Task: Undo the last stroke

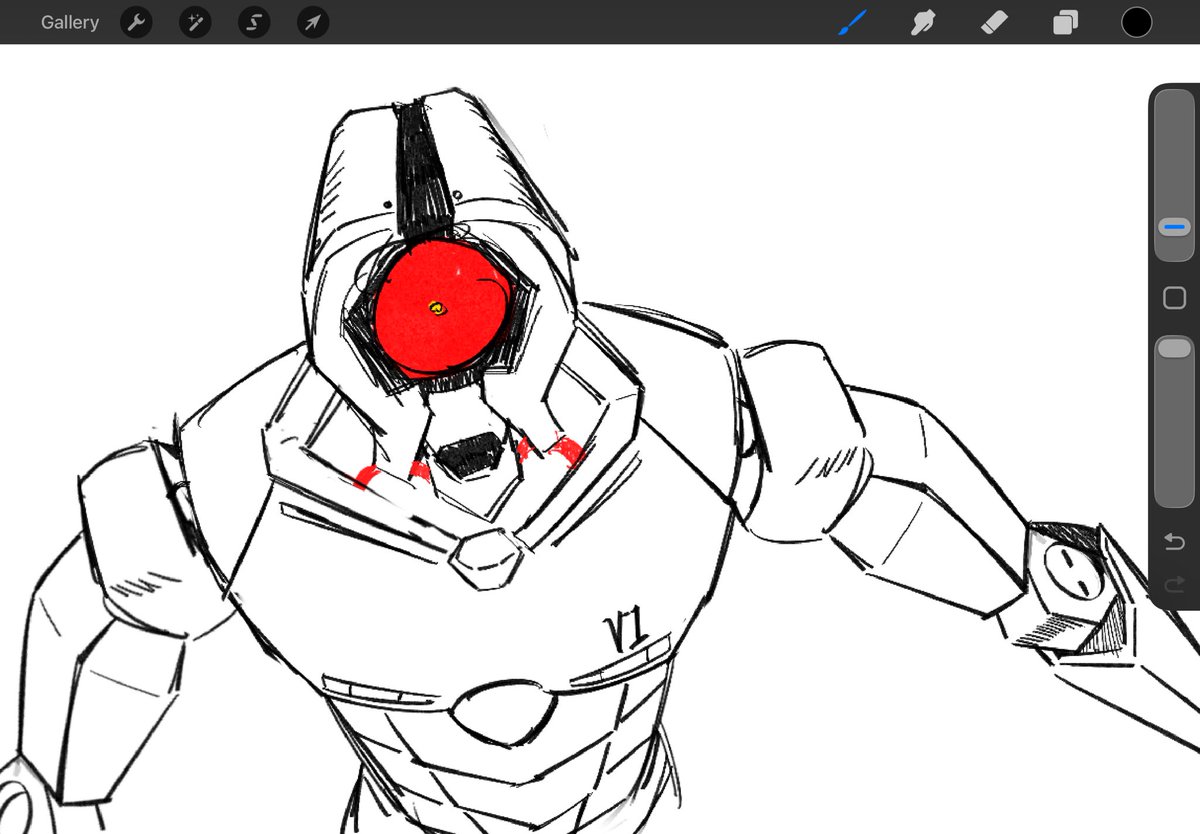Action: coord(1174,541)
